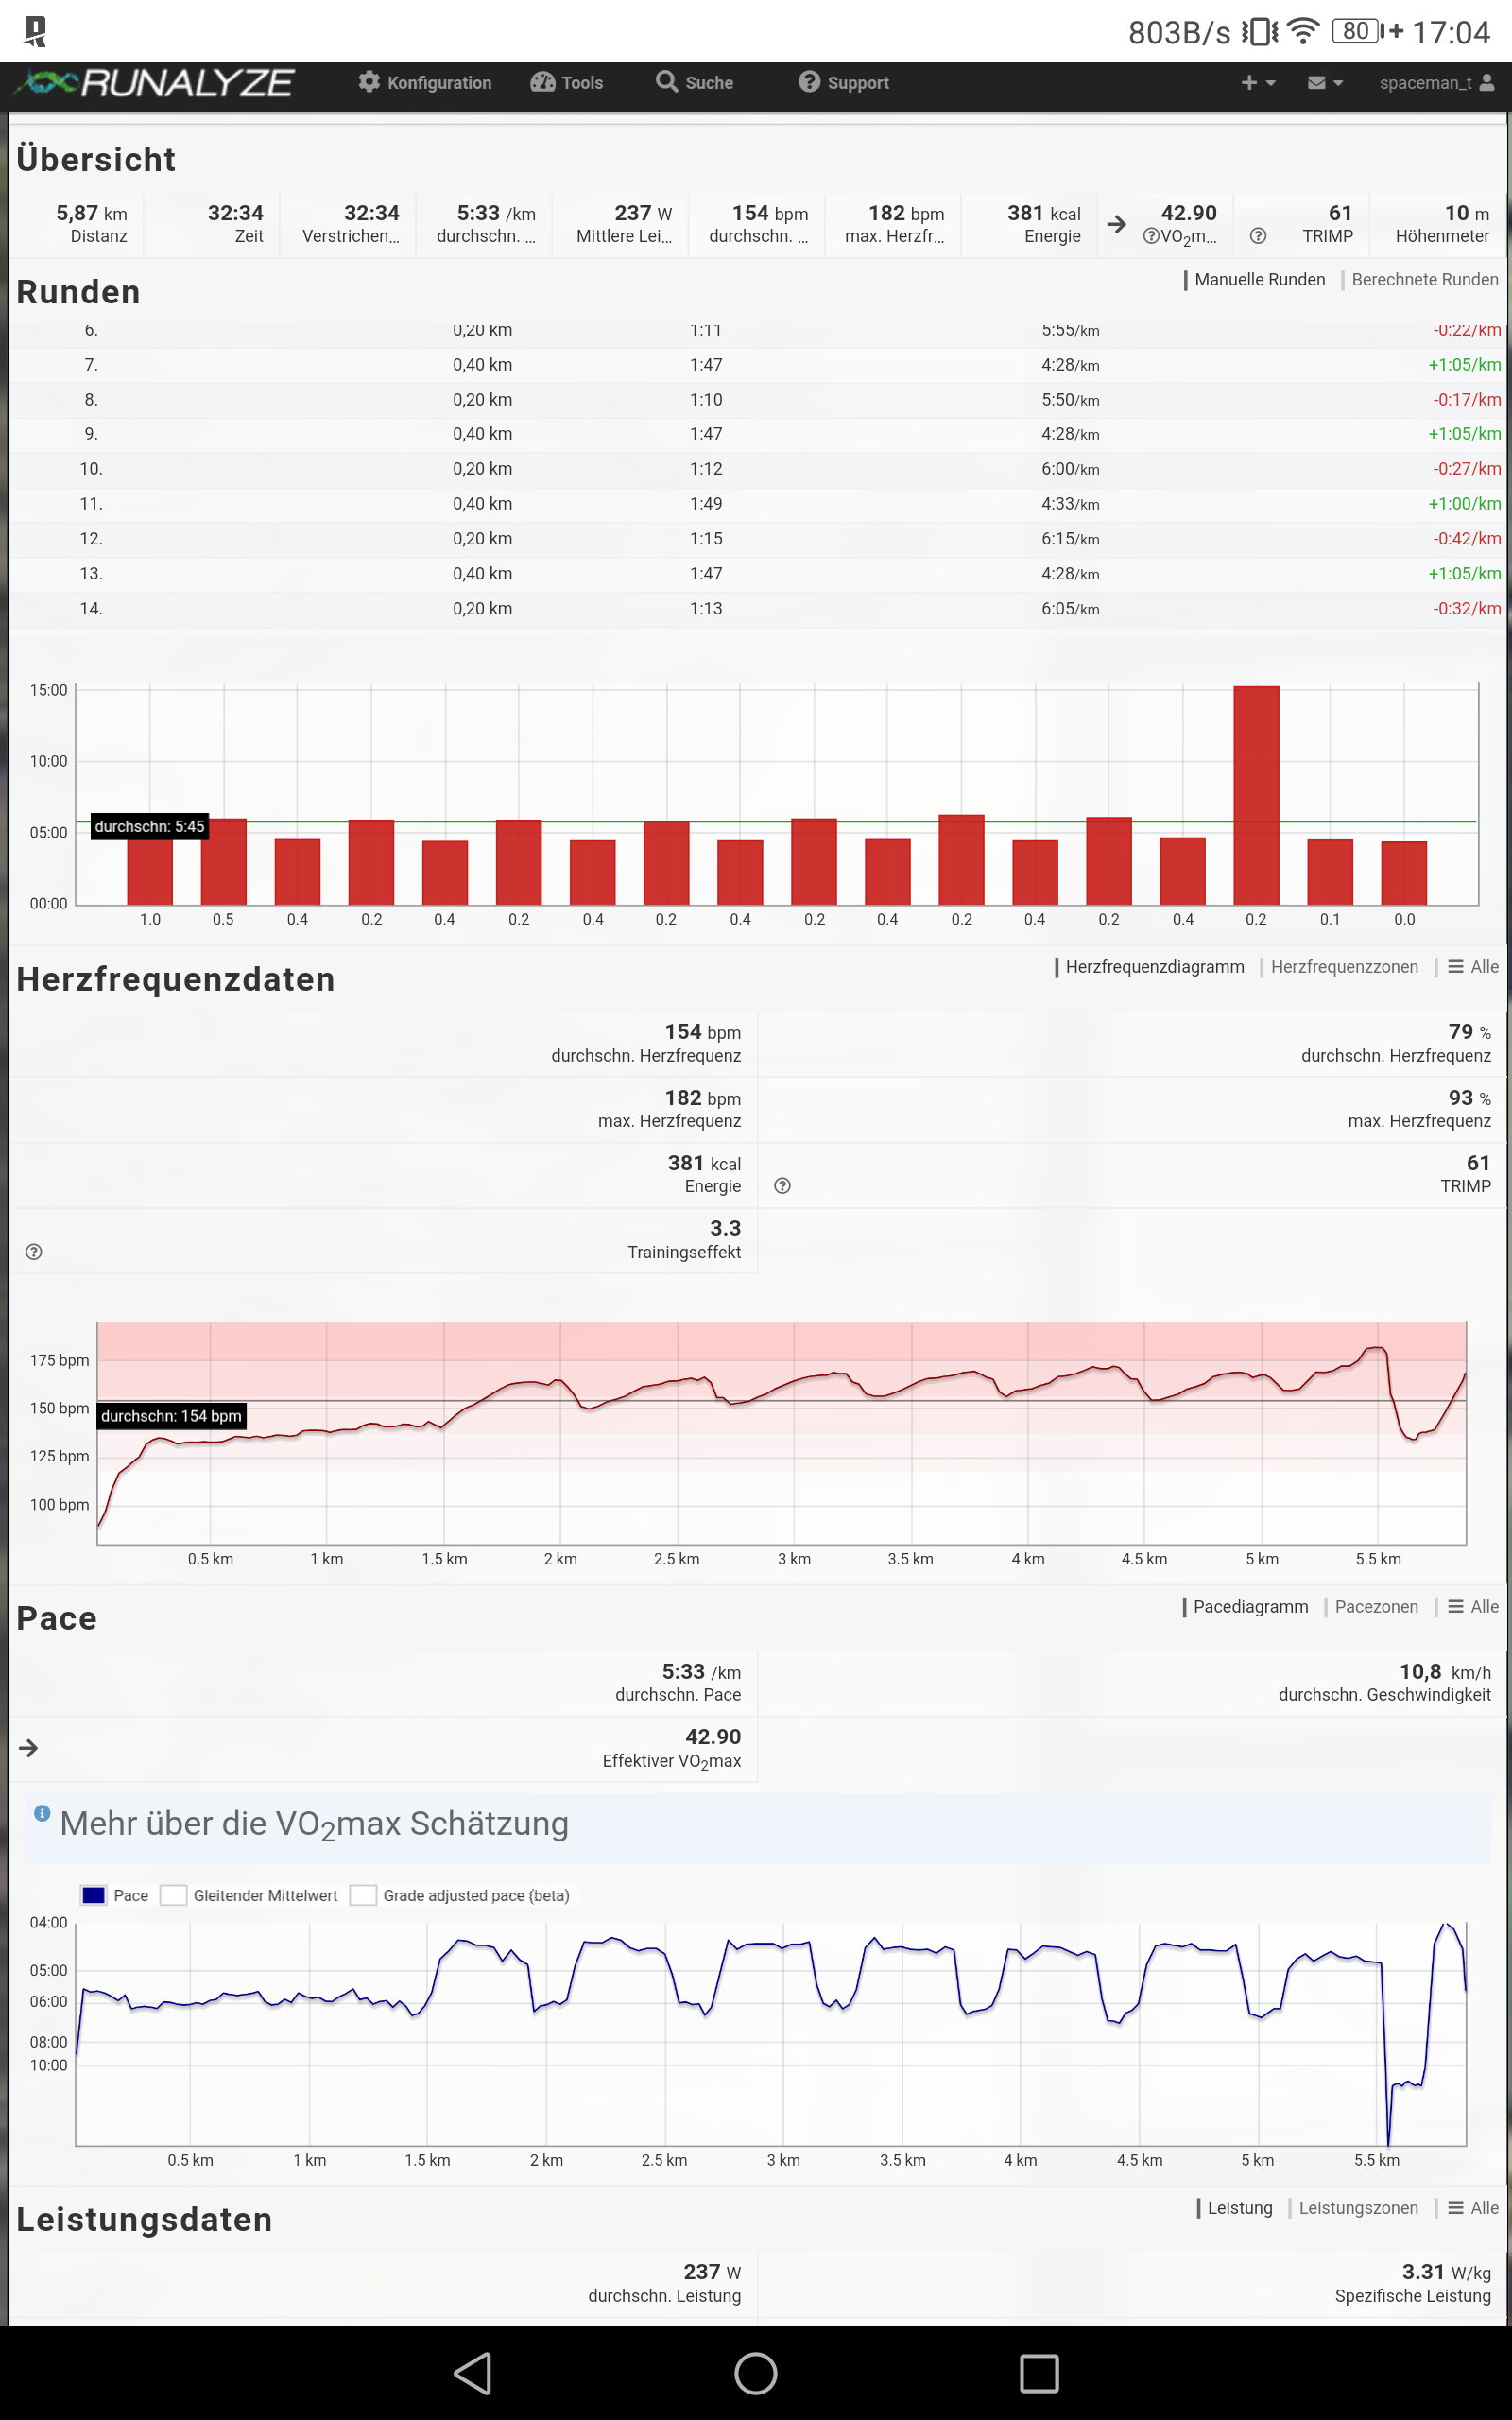
Task: Open the Tools dashboard menu
Action: 567,83
